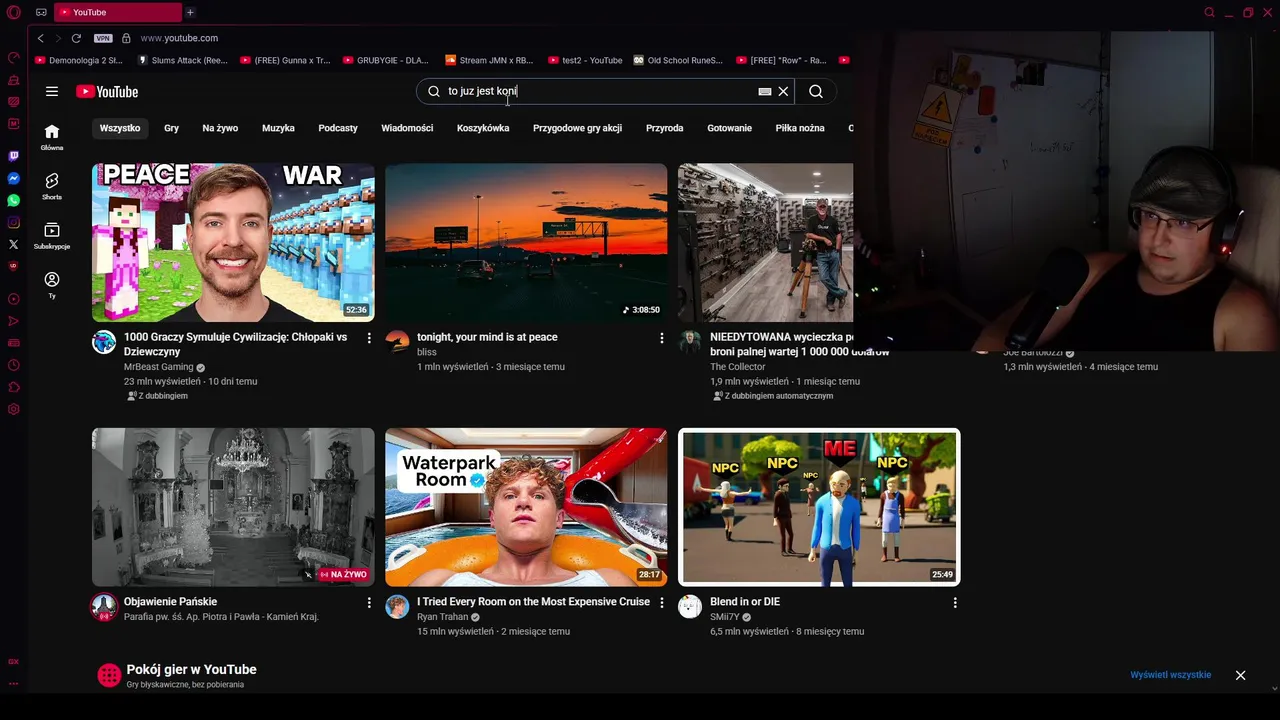The width and height of the screenshot is (1280, 720).
Task: Open X (Twitter) from the sidebar
Action: pyautogui.click(x=14, y=244)
